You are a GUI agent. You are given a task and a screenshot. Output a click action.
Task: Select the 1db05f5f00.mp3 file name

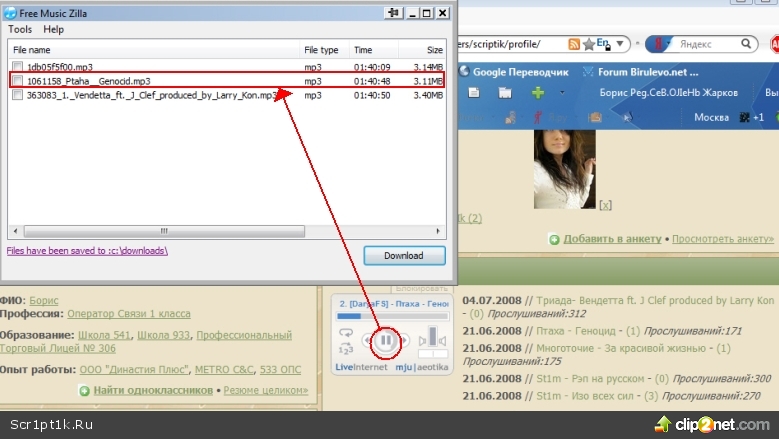pyautogui.click(x=60, y=67)
